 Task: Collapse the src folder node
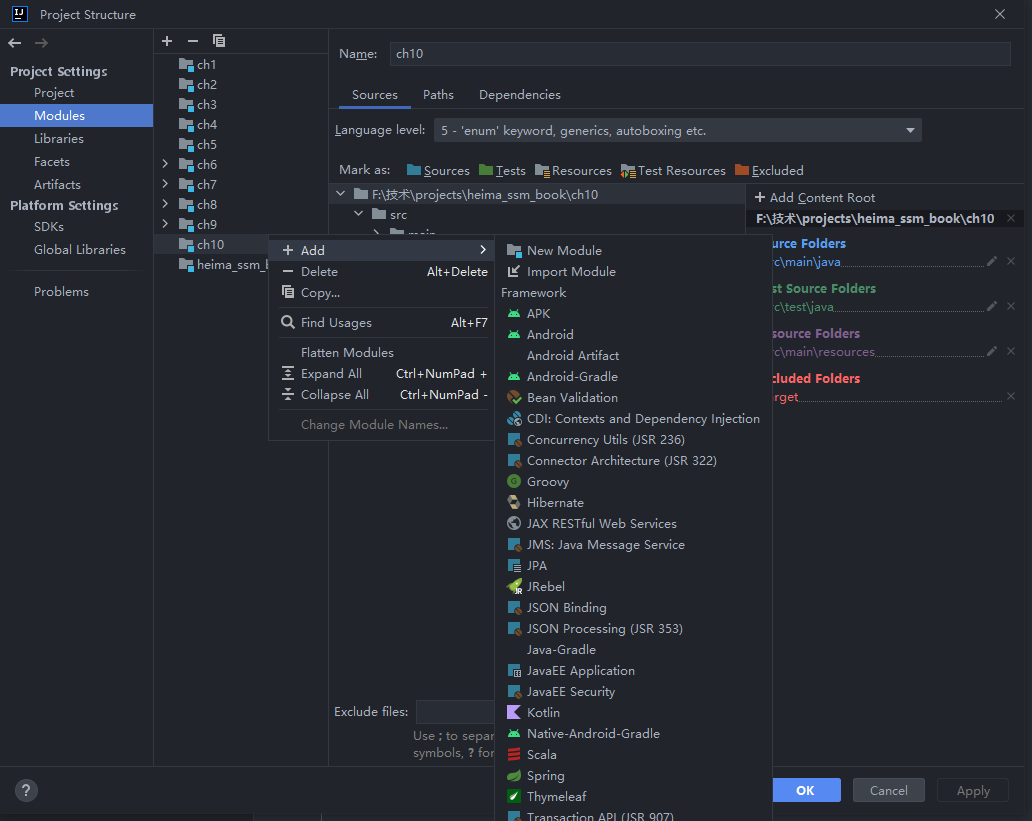pos(359,214)
